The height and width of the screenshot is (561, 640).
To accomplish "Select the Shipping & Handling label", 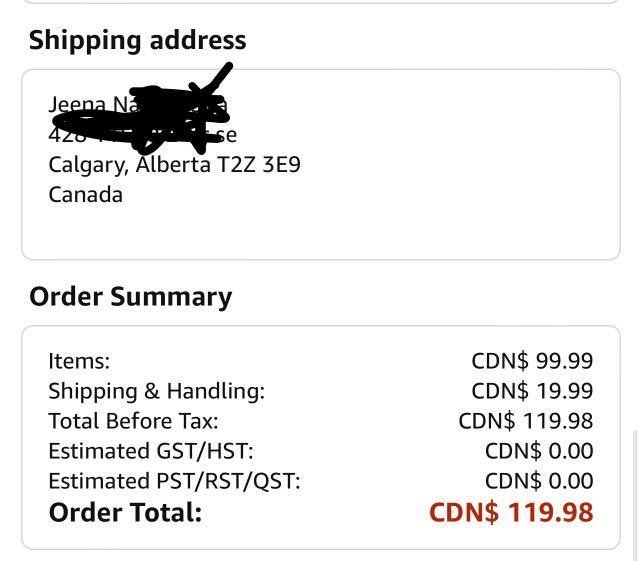I will [157, 391].
